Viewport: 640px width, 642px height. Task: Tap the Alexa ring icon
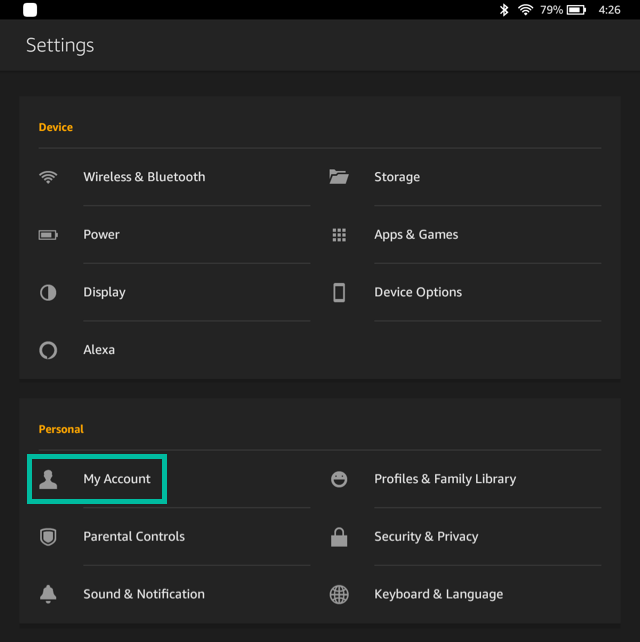48,350
